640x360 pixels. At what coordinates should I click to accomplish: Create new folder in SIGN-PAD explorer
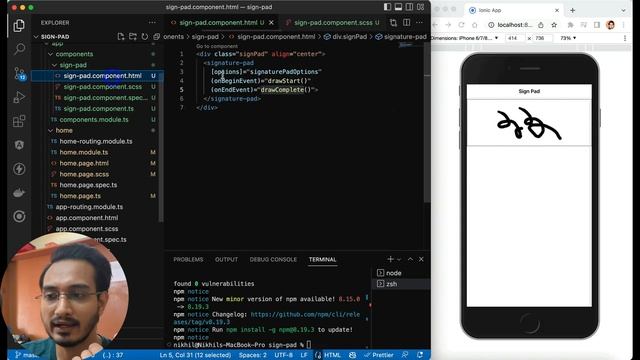tap(133, 37)
